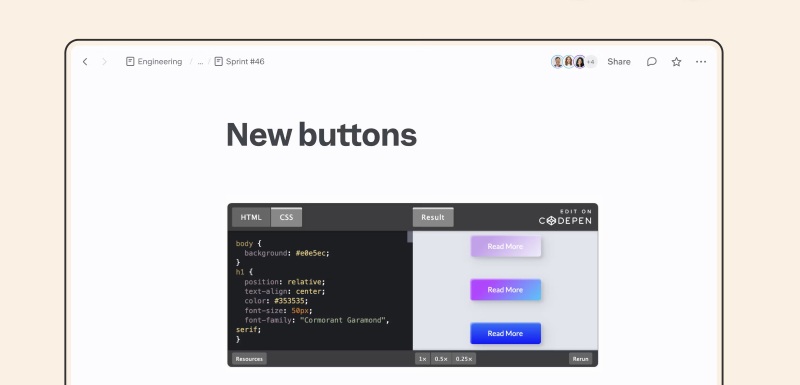The width and height of the screenshot is (800, 385).
Task: Open the three-dot page options menu
Action: [x=701, y=62]
